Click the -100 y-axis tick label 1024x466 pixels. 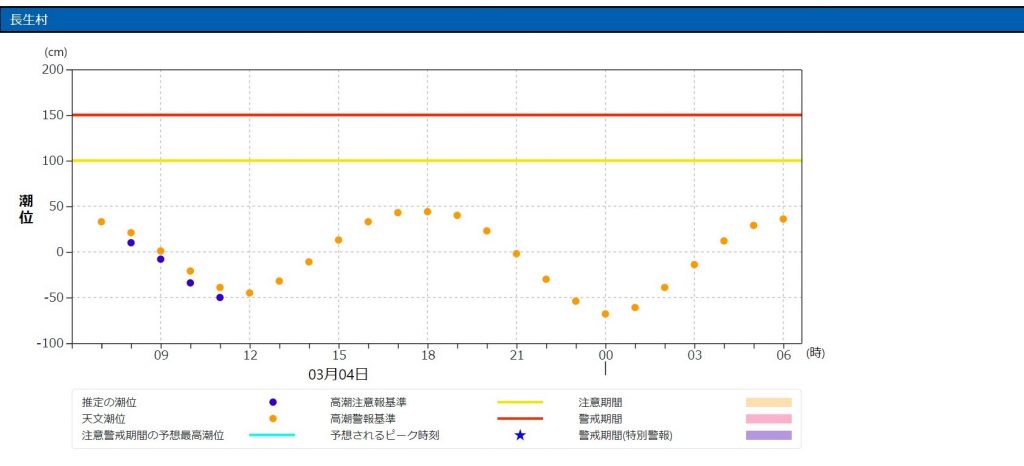click(x=52, y=343)
